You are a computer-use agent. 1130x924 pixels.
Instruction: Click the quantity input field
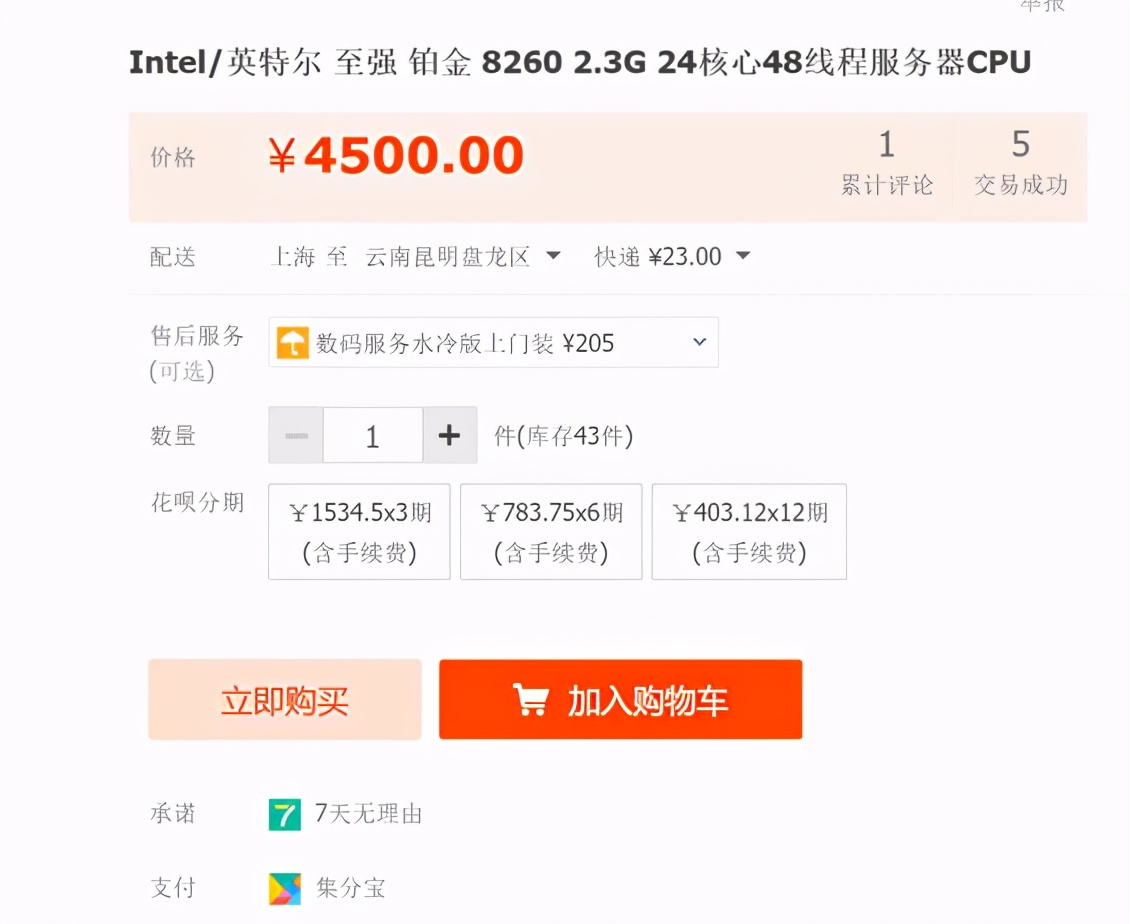coord(372,435)
